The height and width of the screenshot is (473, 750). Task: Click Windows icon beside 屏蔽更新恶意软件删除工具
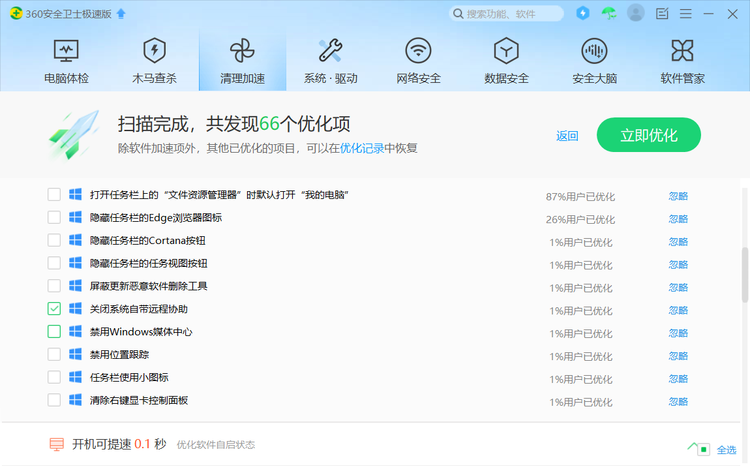[x=75, y=286]
